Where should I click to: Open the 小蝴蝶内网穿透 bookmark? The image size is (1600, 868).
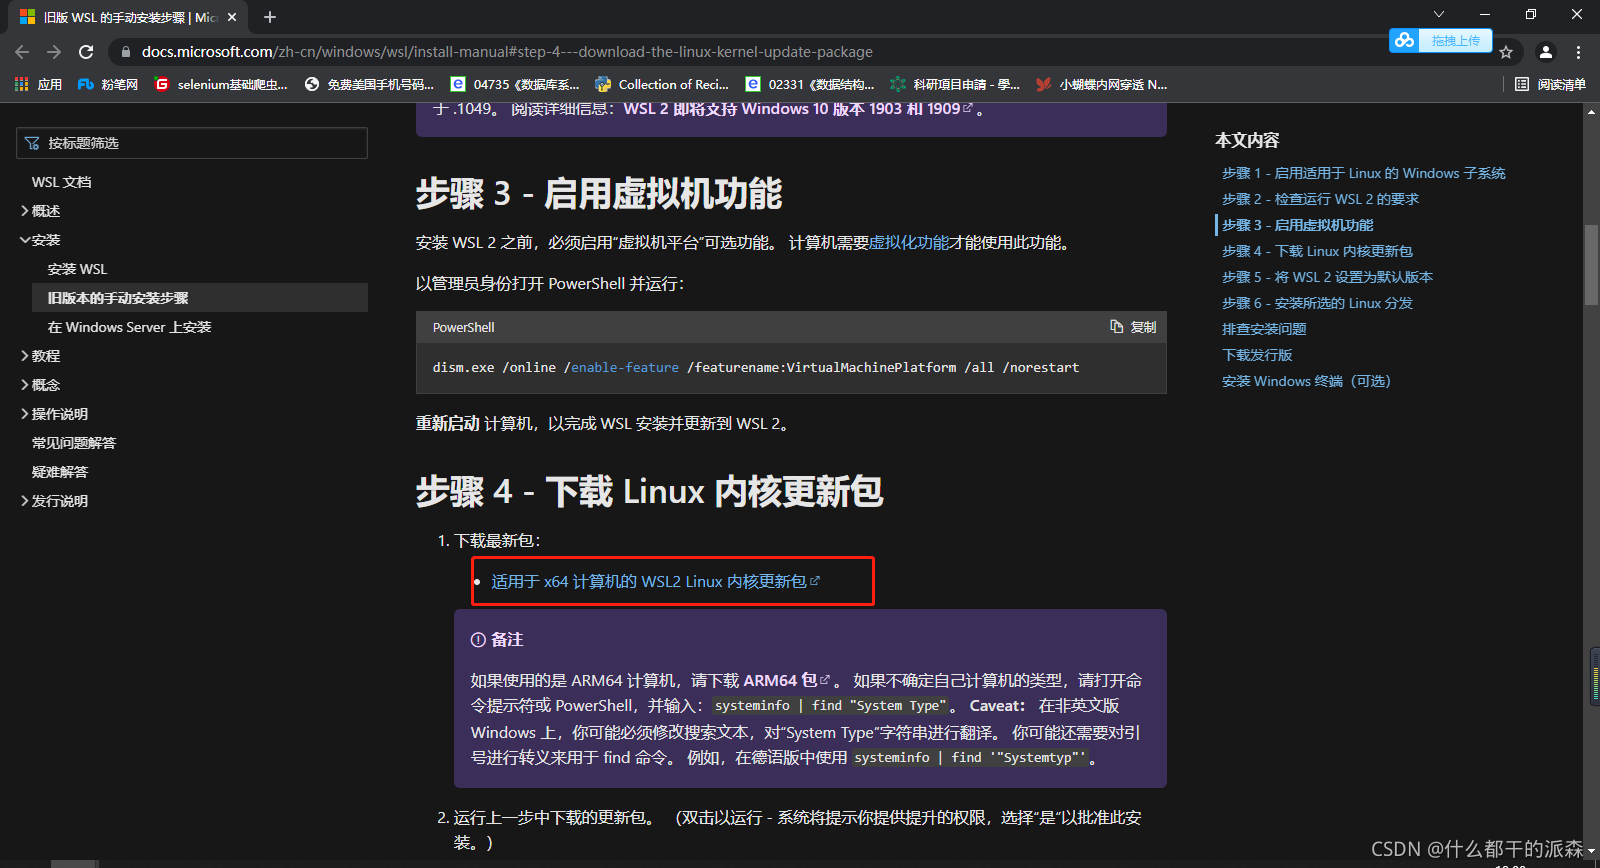click(x=1102, y=84)
